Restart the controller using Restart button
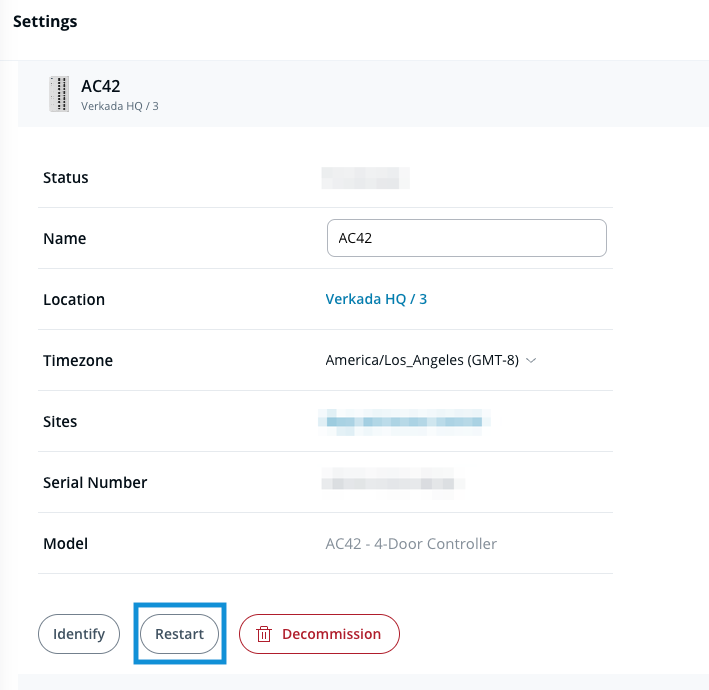The width and height of the screenshot is (709, 690). point(180,634)
